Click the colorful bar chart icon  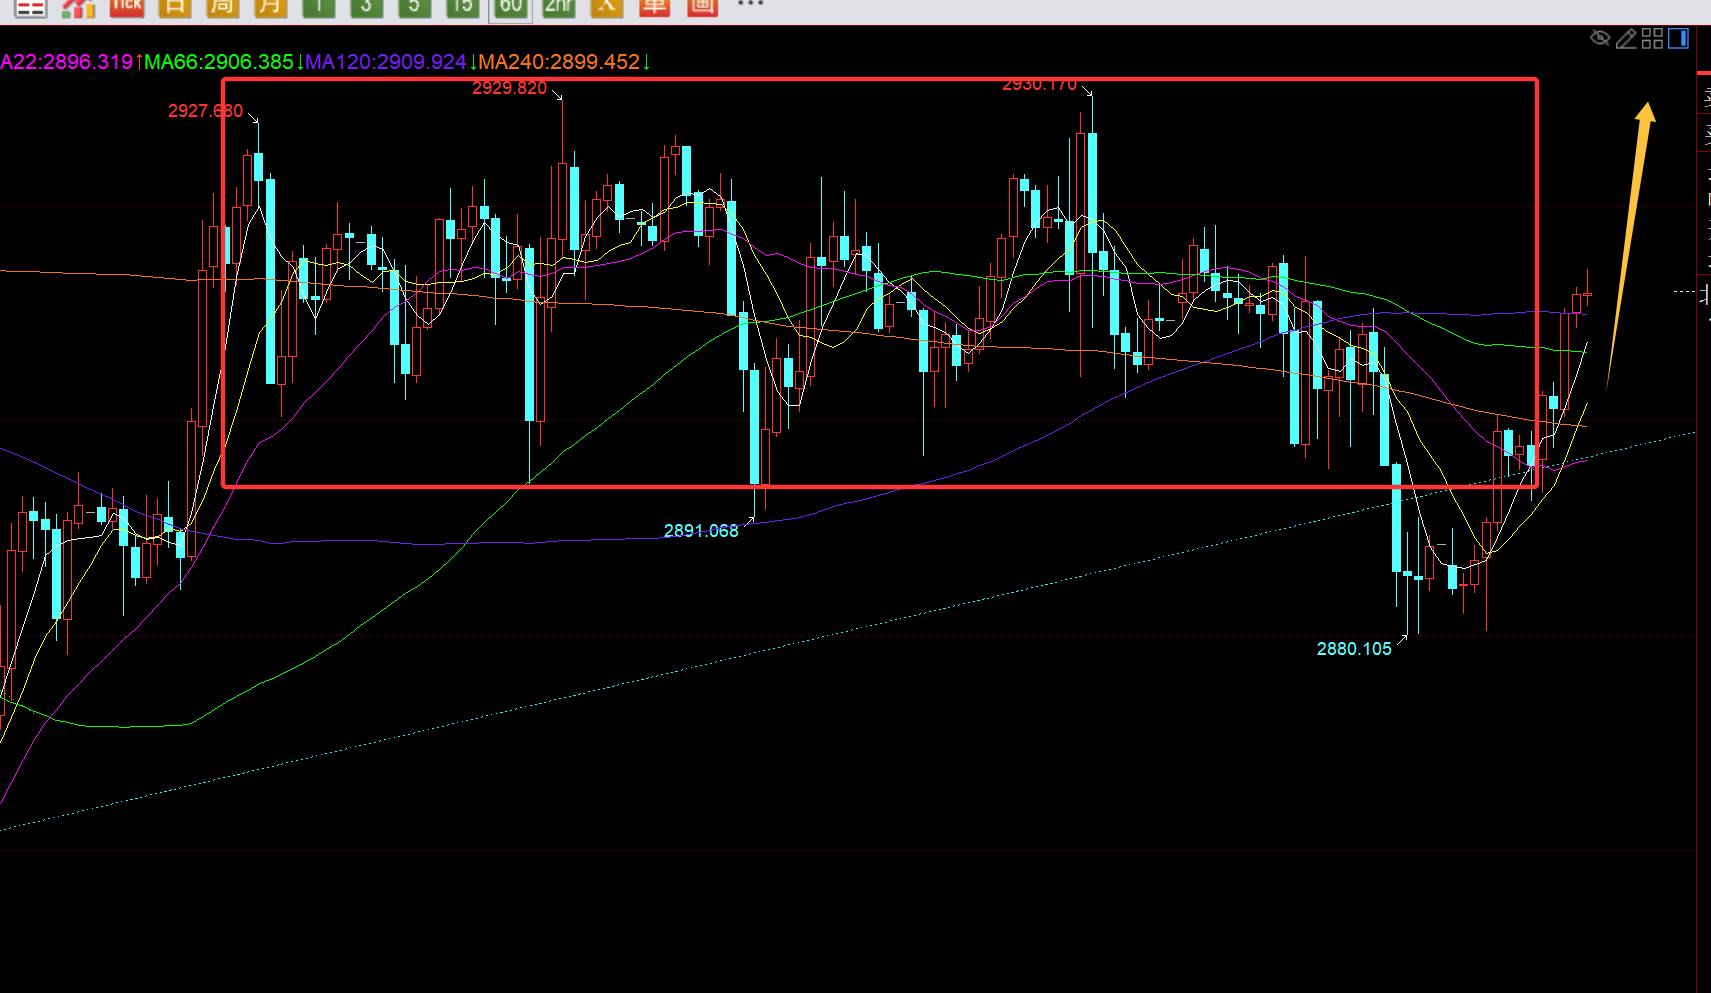click(78, 7)
